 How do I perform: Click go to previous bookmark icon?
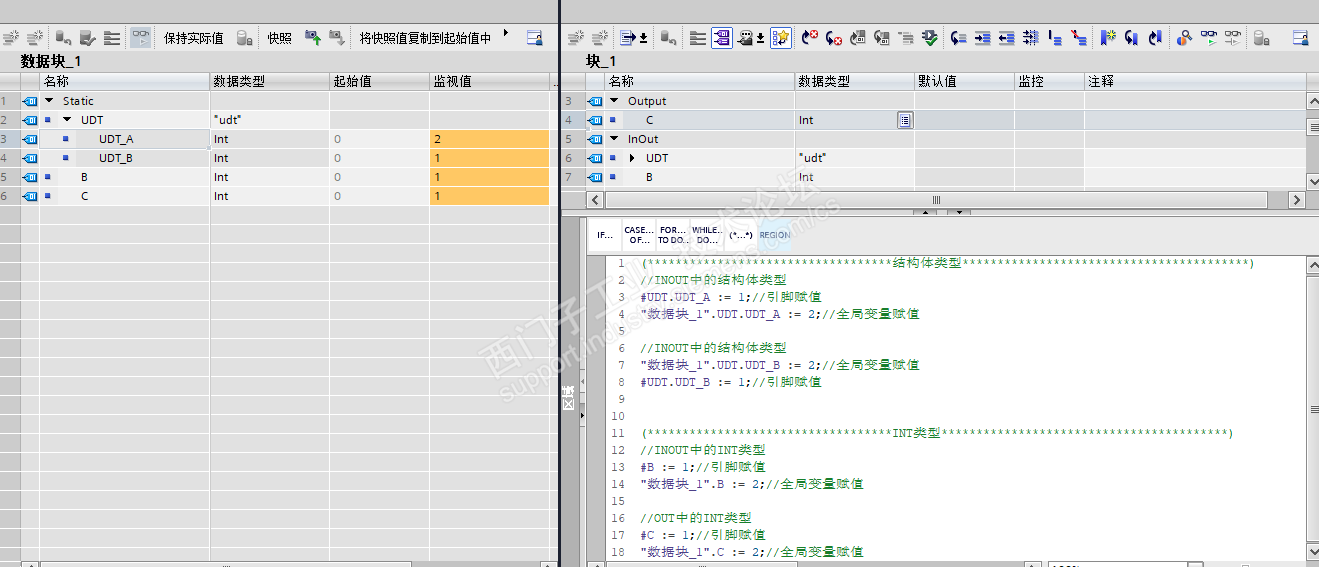coord(1155,38)
